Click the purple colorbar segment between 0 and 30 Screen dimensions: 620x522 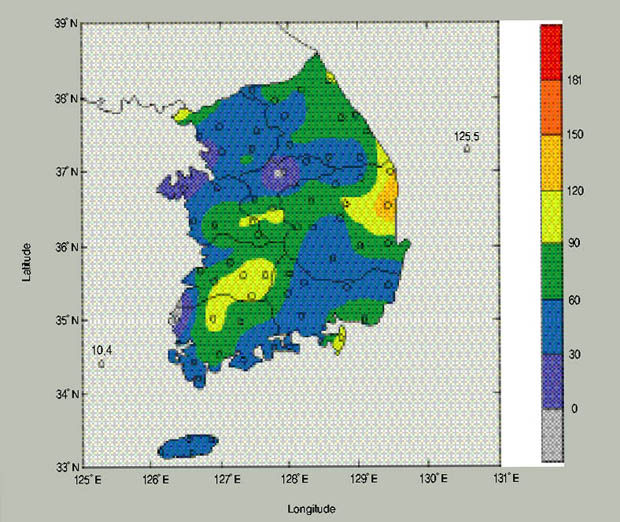click(552, 381)
